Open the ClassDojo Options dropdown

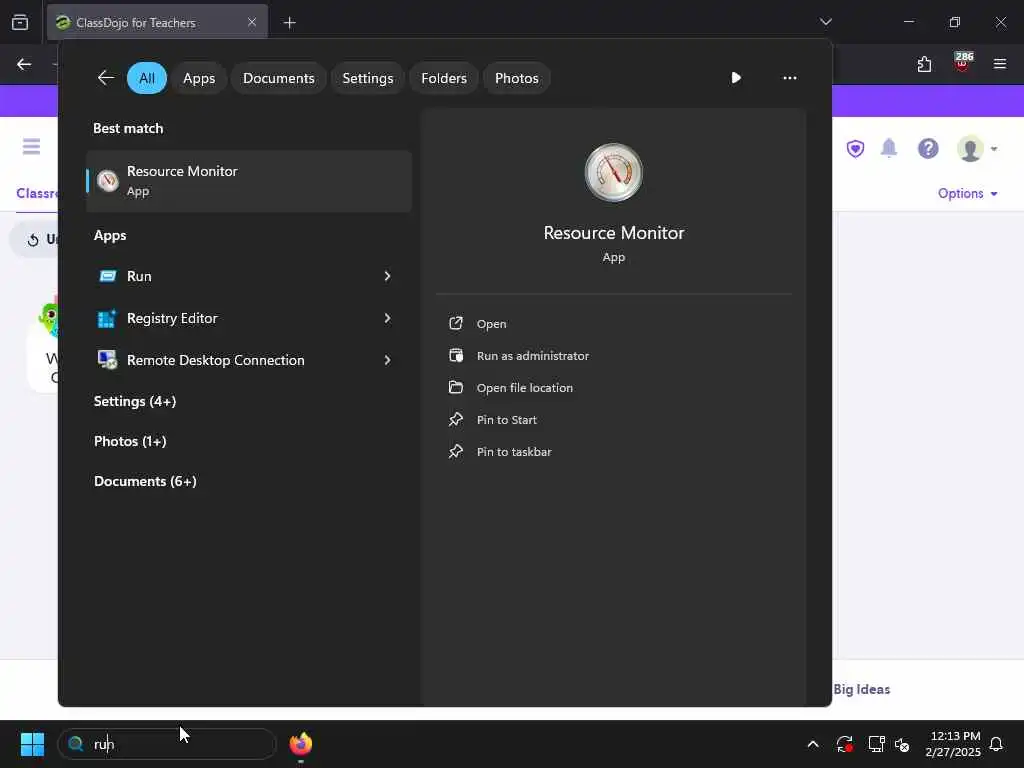(967, 193)
